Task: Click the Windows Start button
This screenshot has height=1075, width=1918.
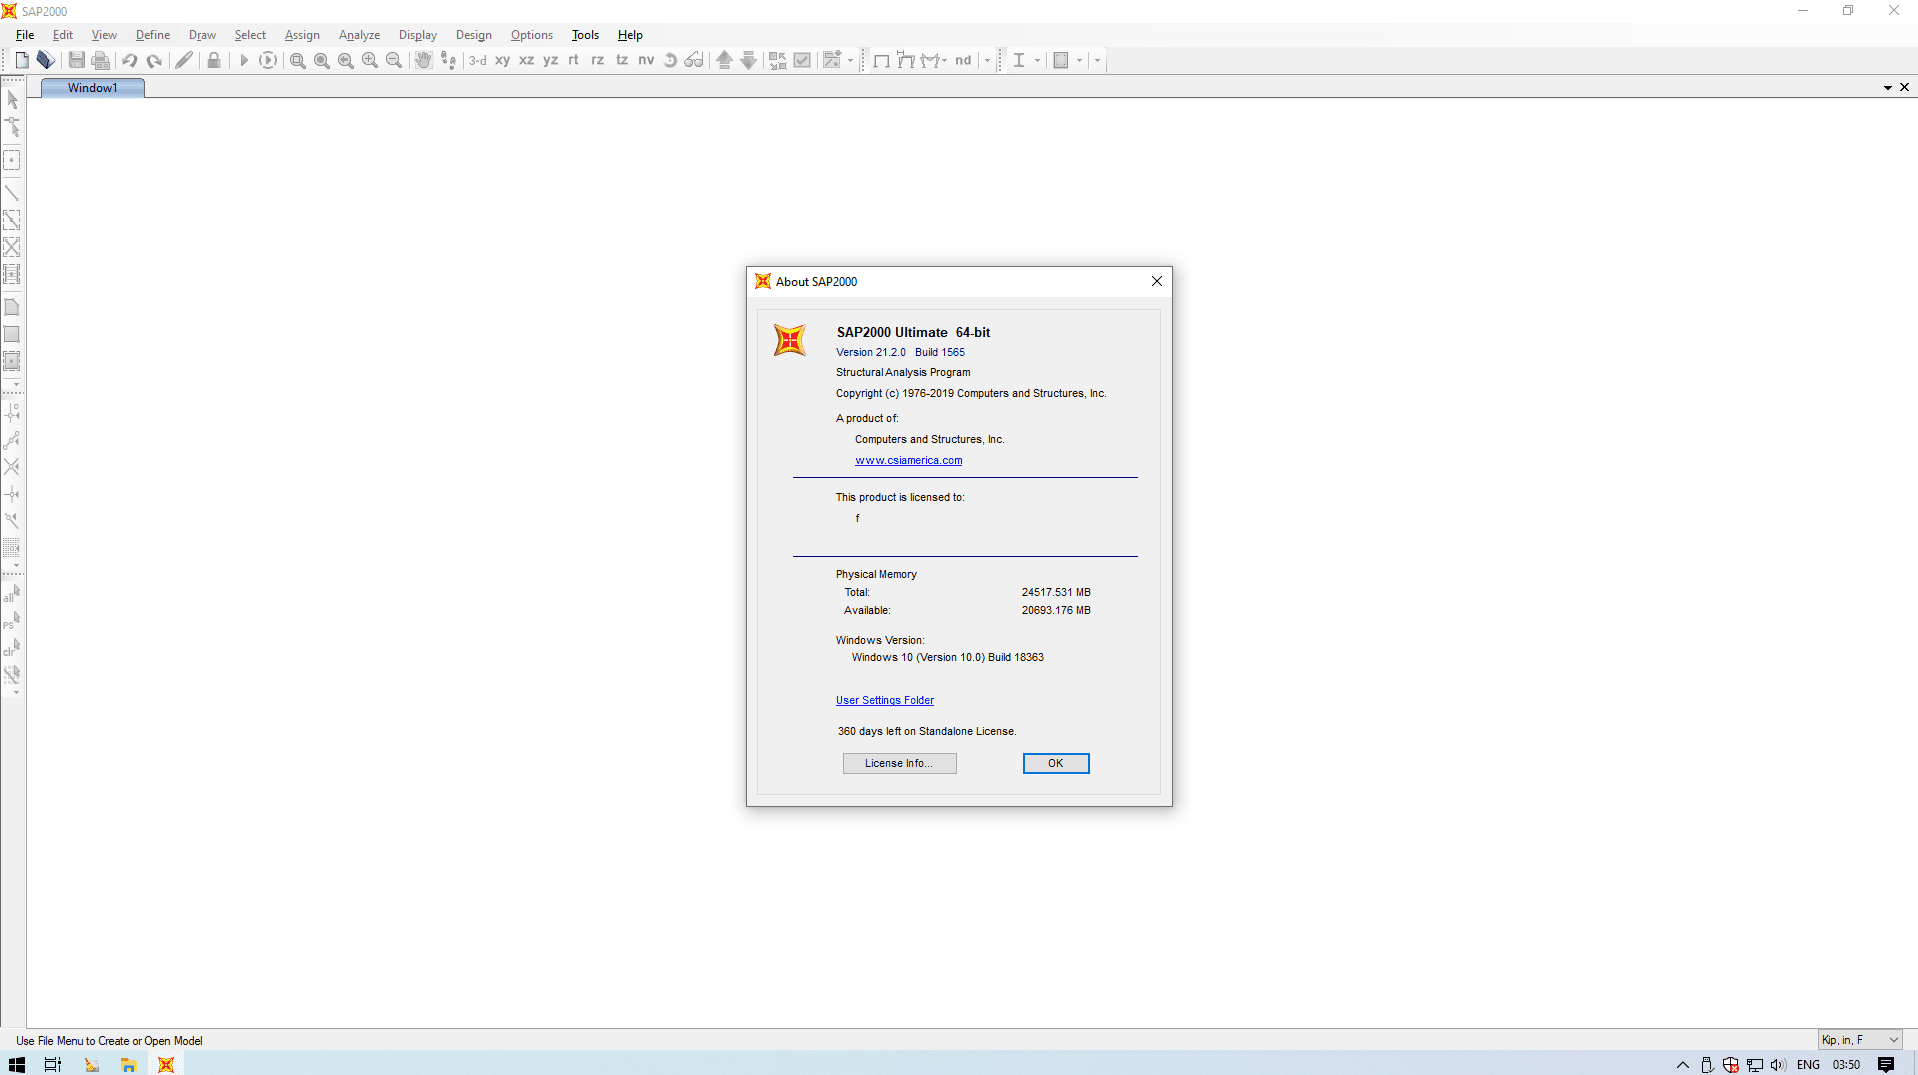Action: [17, 1064]
